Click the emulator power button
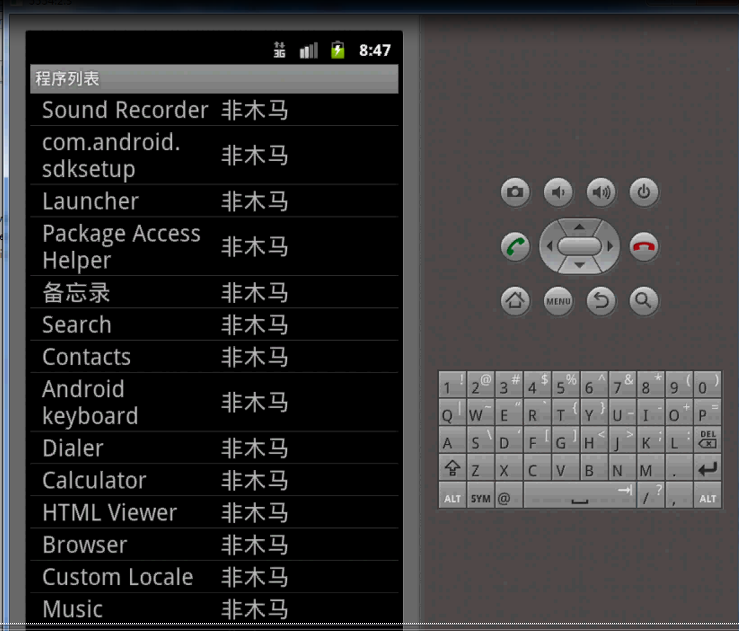This screenshot has height=631, width=739. (644, 192)
